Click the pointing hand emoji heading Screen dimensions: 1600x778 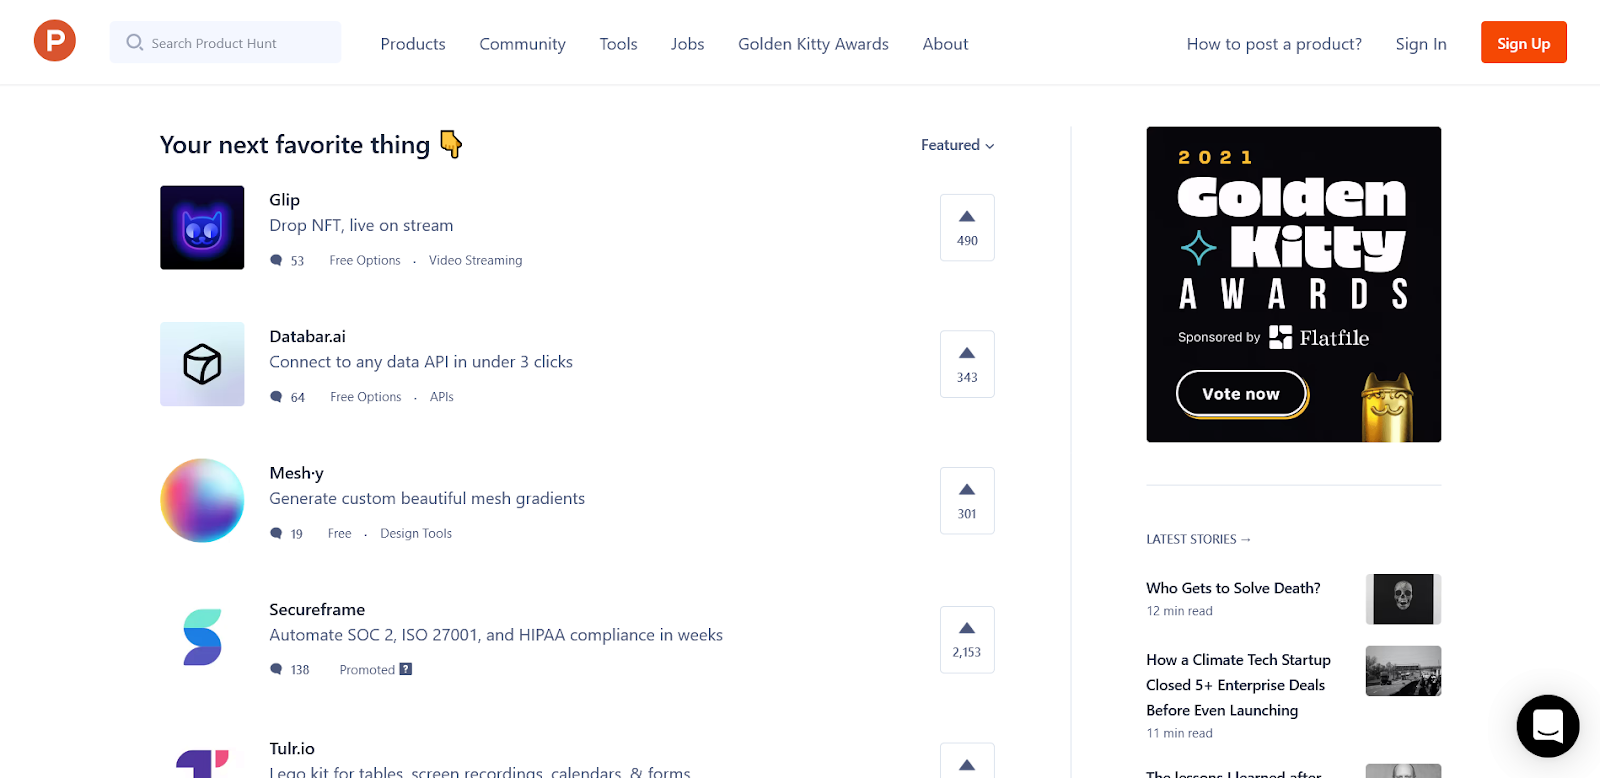[x=451, y=144]
